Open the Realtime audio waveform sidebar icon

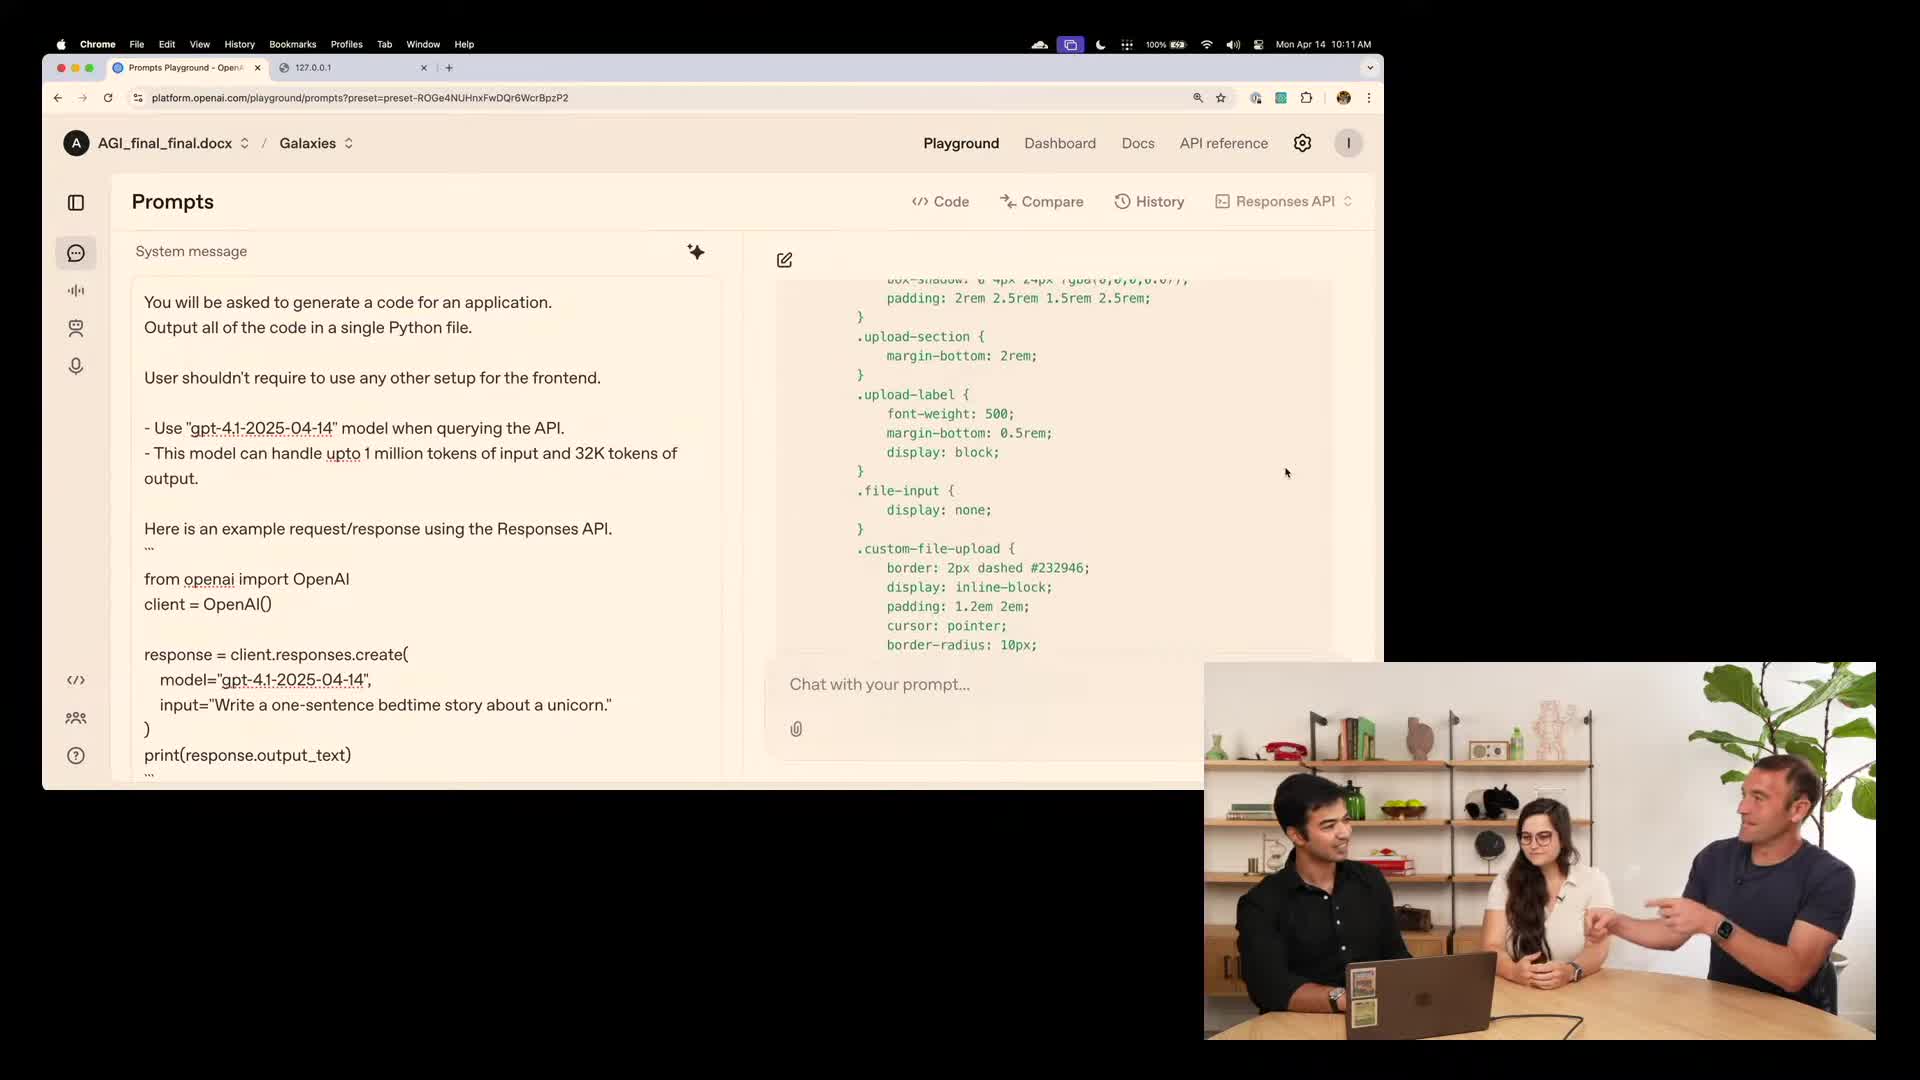click(76, 291)
